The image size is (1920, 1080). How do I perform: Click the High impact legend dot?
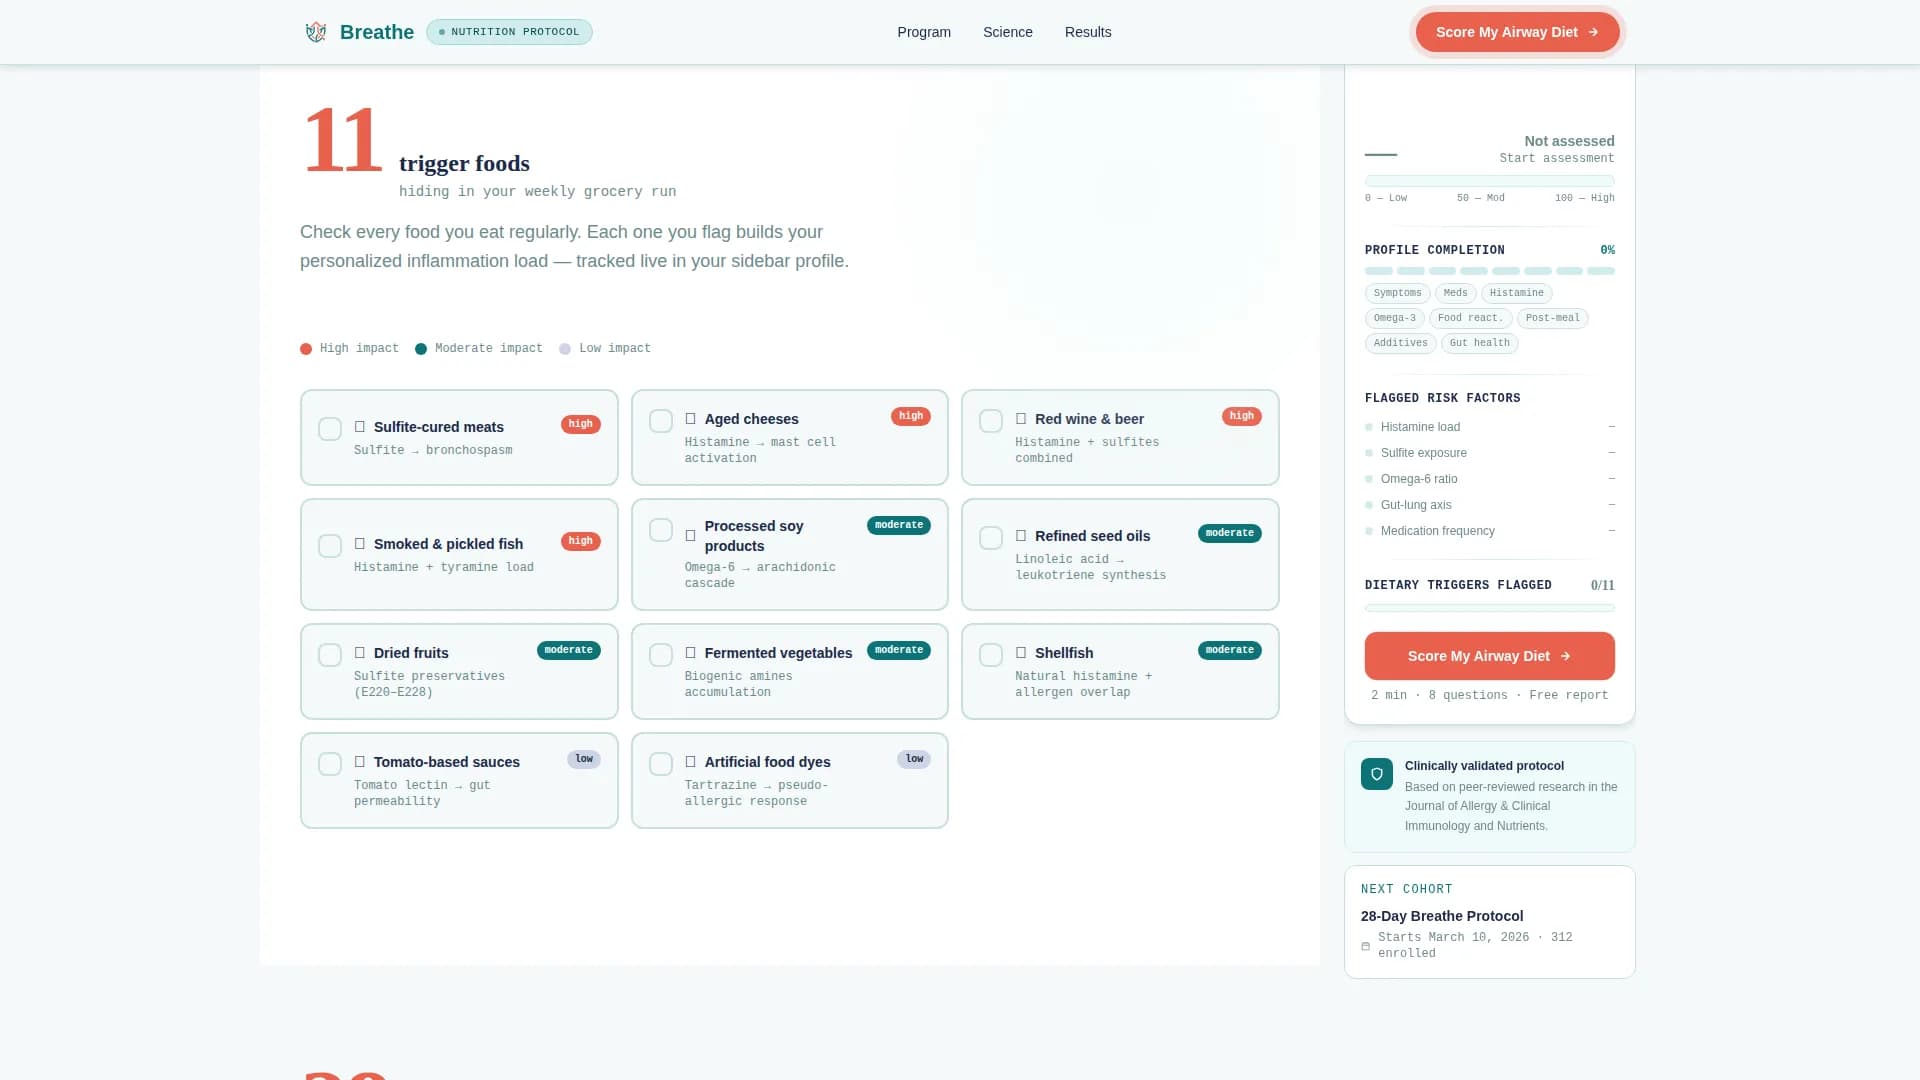click(306, 349)
